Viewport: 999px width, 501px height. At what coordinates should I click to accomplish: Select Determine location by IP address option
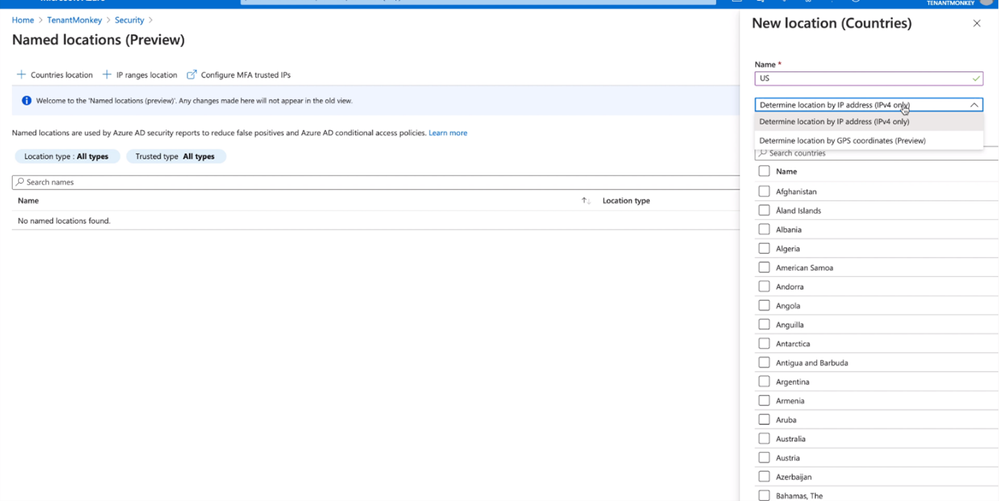click(869, 122)
